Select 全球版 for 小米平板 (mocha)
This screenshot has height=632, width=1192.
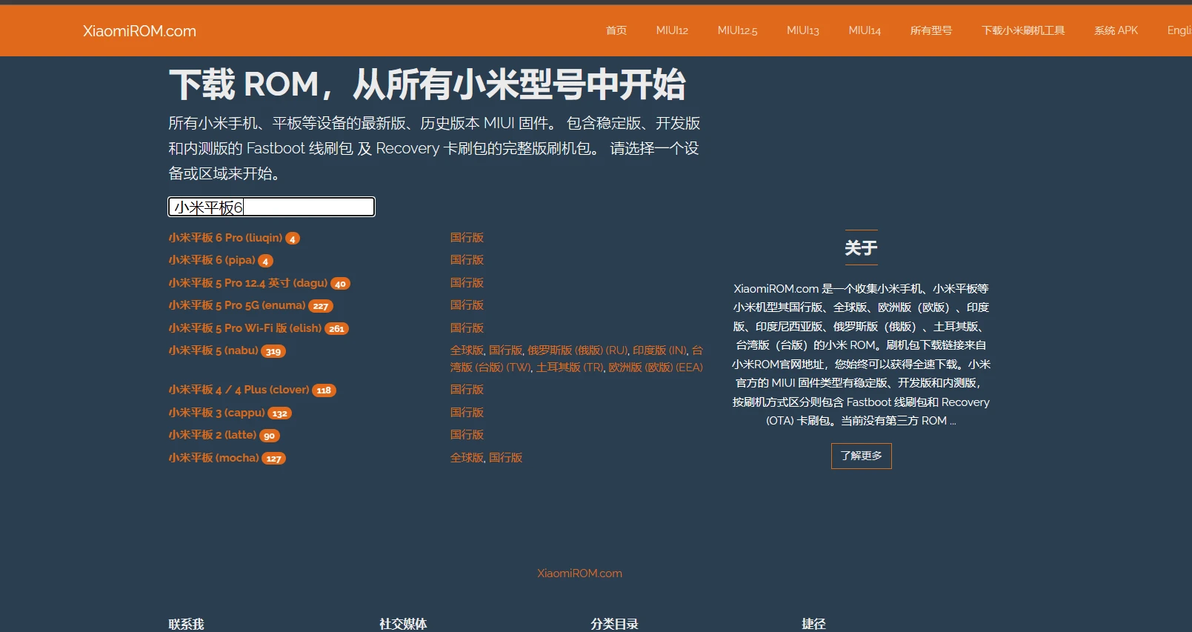point(467,458)
